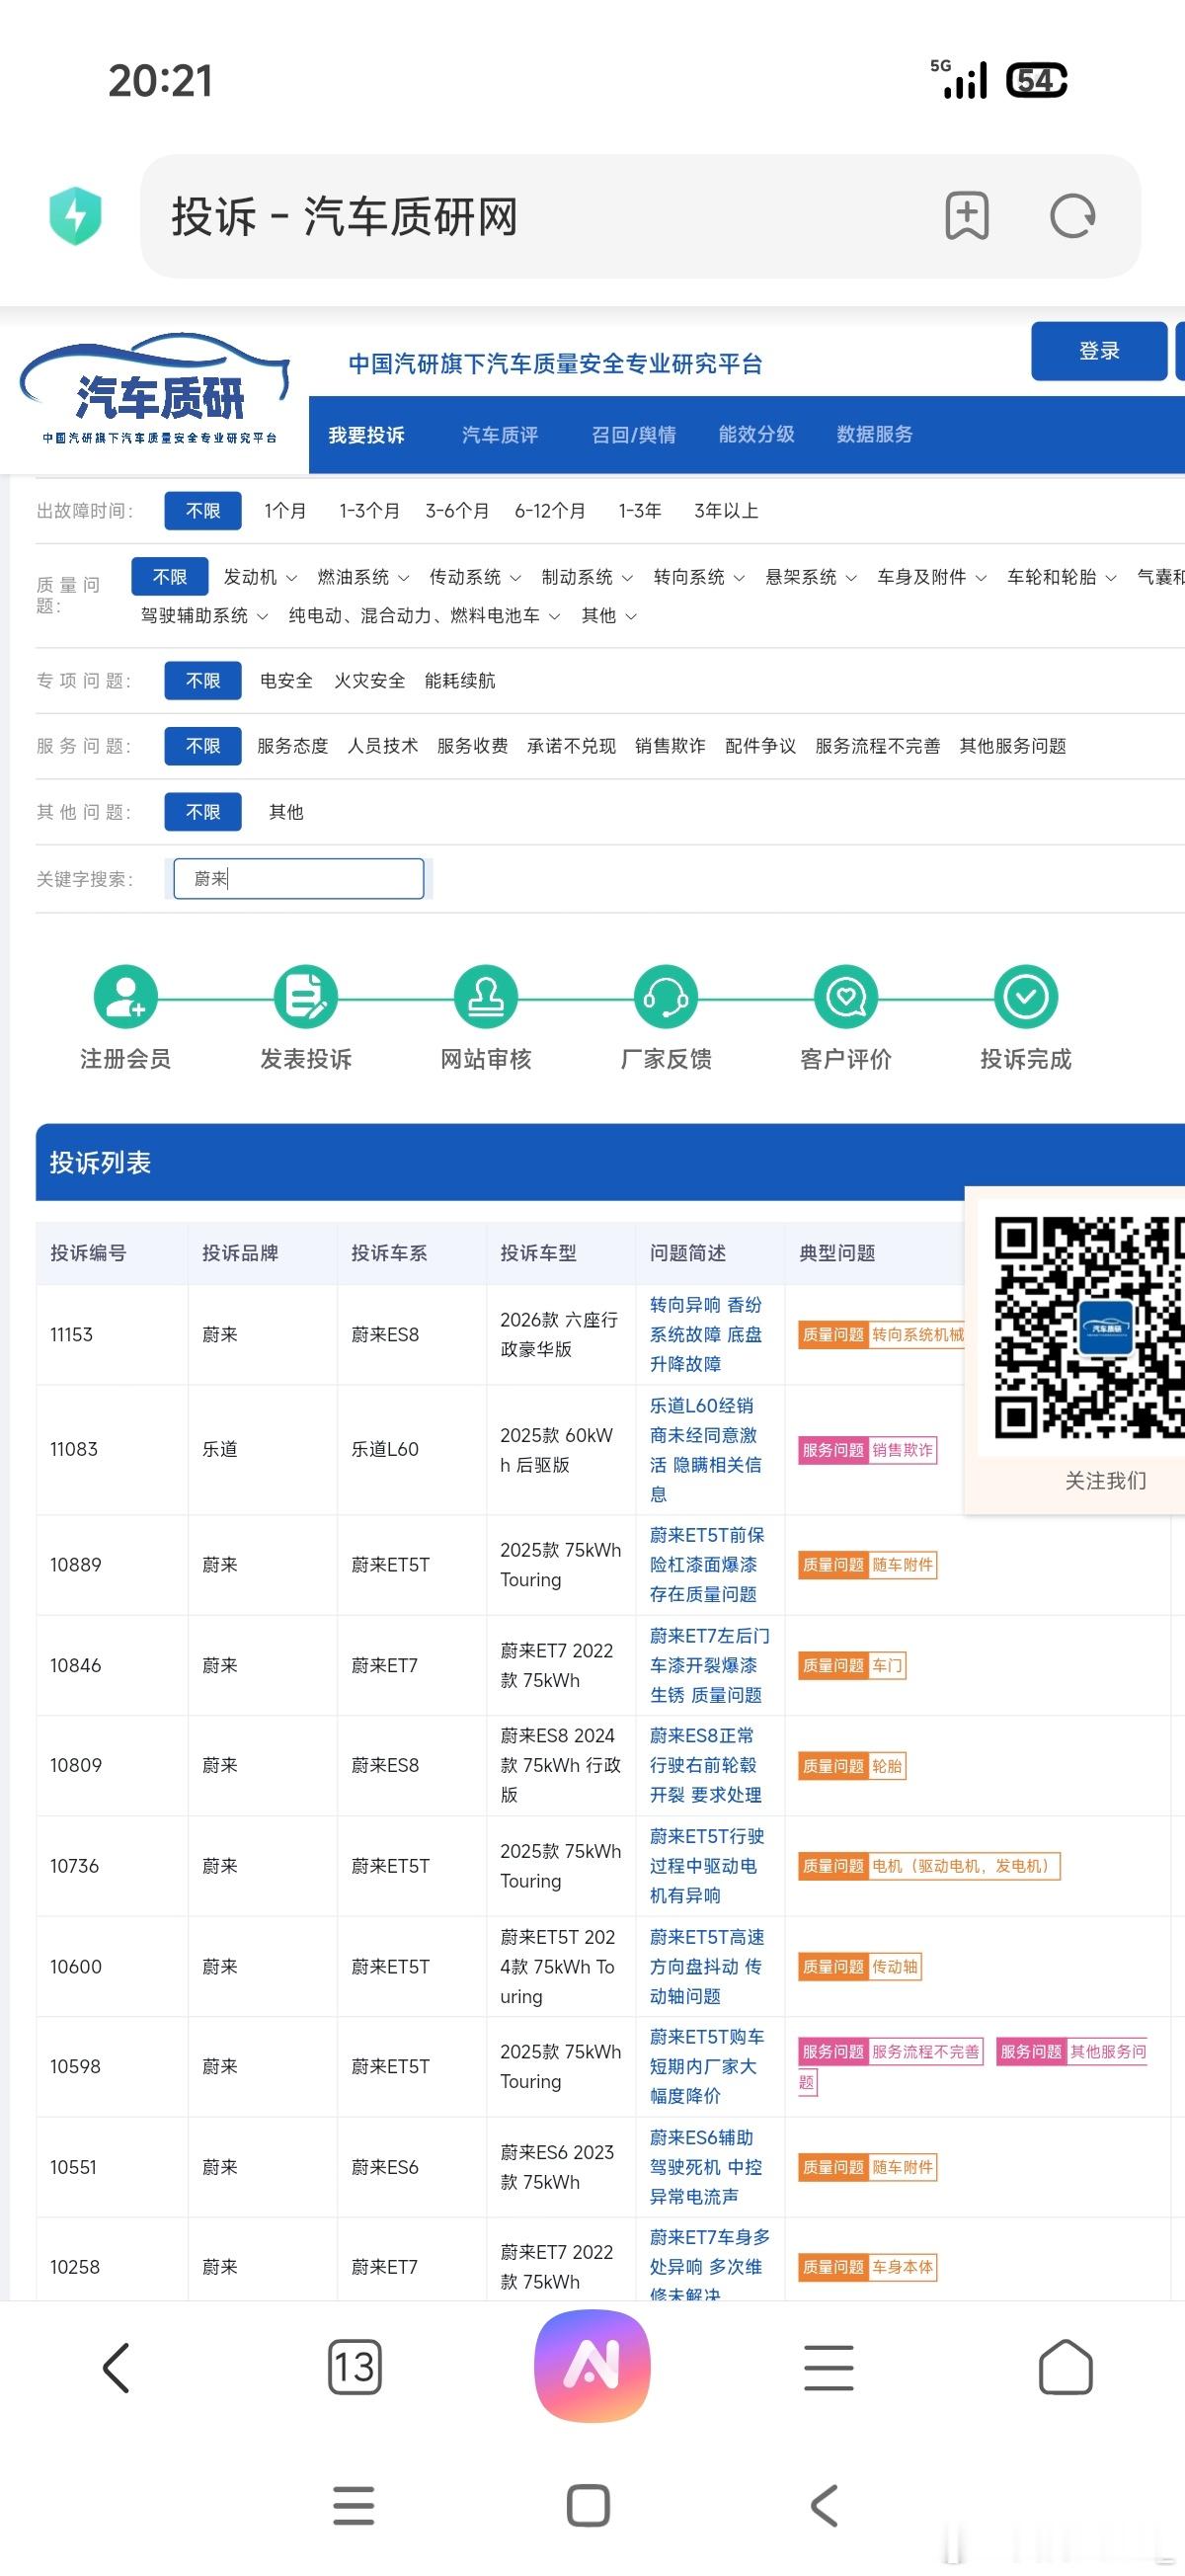Add page to bookmarks icon
Screen dimensions: 1185x2576
[x=967, y=215]
